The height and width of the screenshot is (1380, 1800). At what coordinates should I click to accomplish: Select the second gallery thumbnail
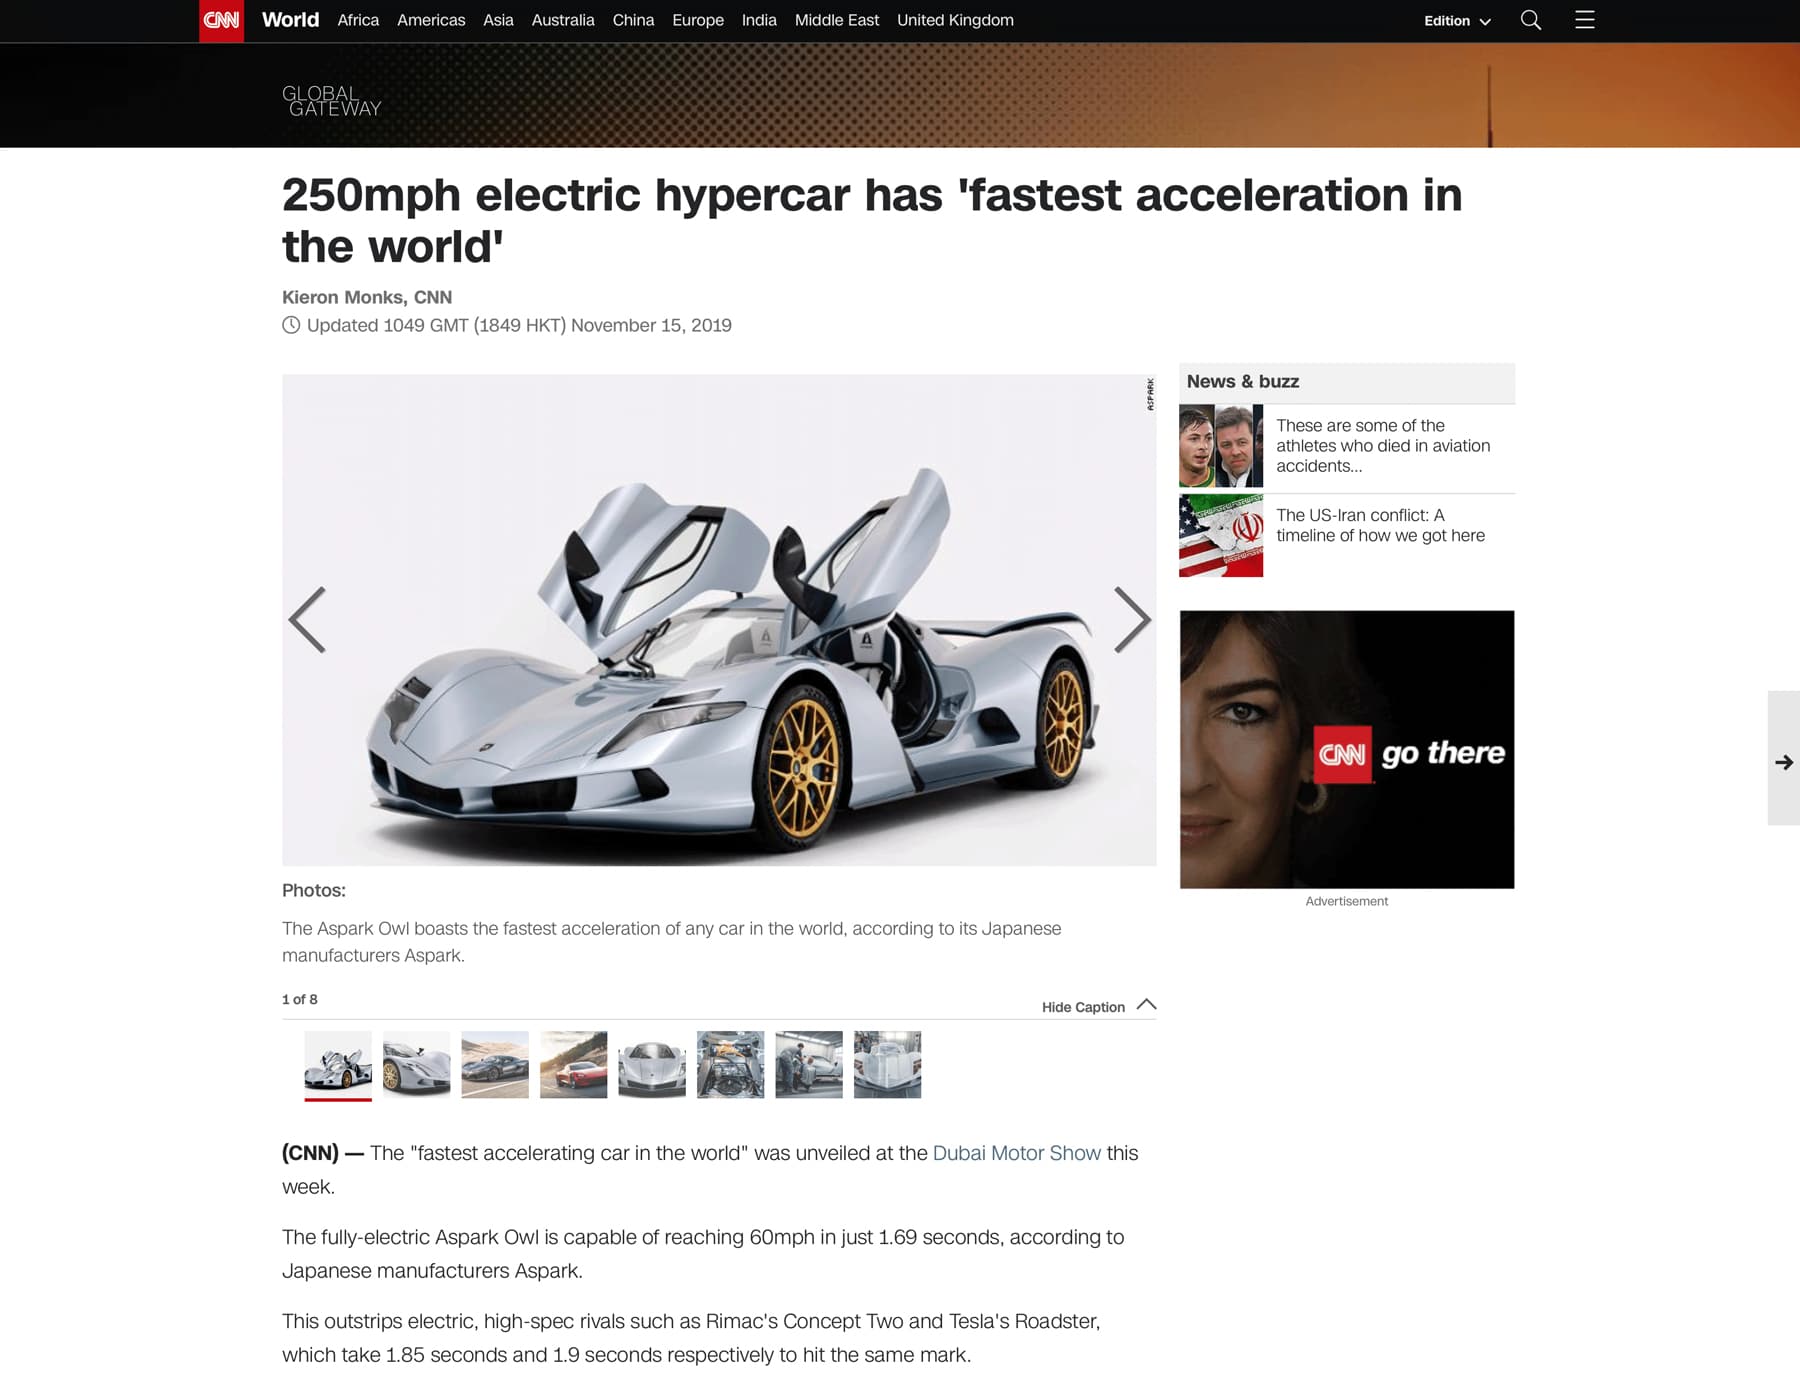[416, 1065]
